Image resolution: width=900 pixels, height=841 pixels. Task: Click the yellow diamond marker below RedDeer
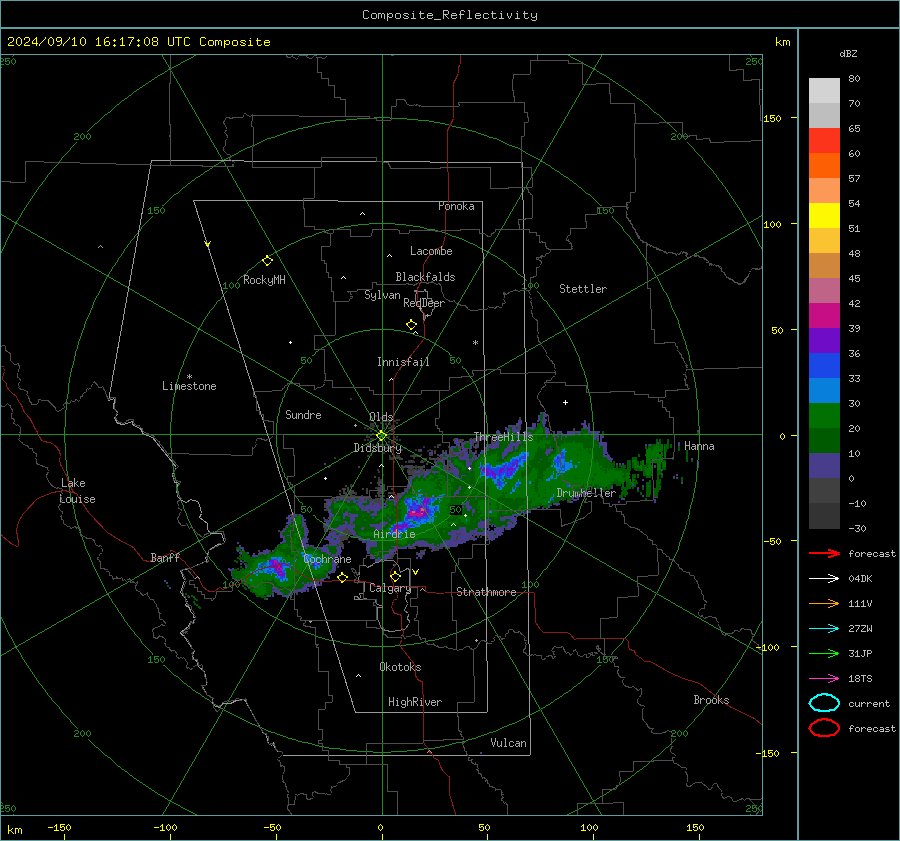tap(412, 325)
